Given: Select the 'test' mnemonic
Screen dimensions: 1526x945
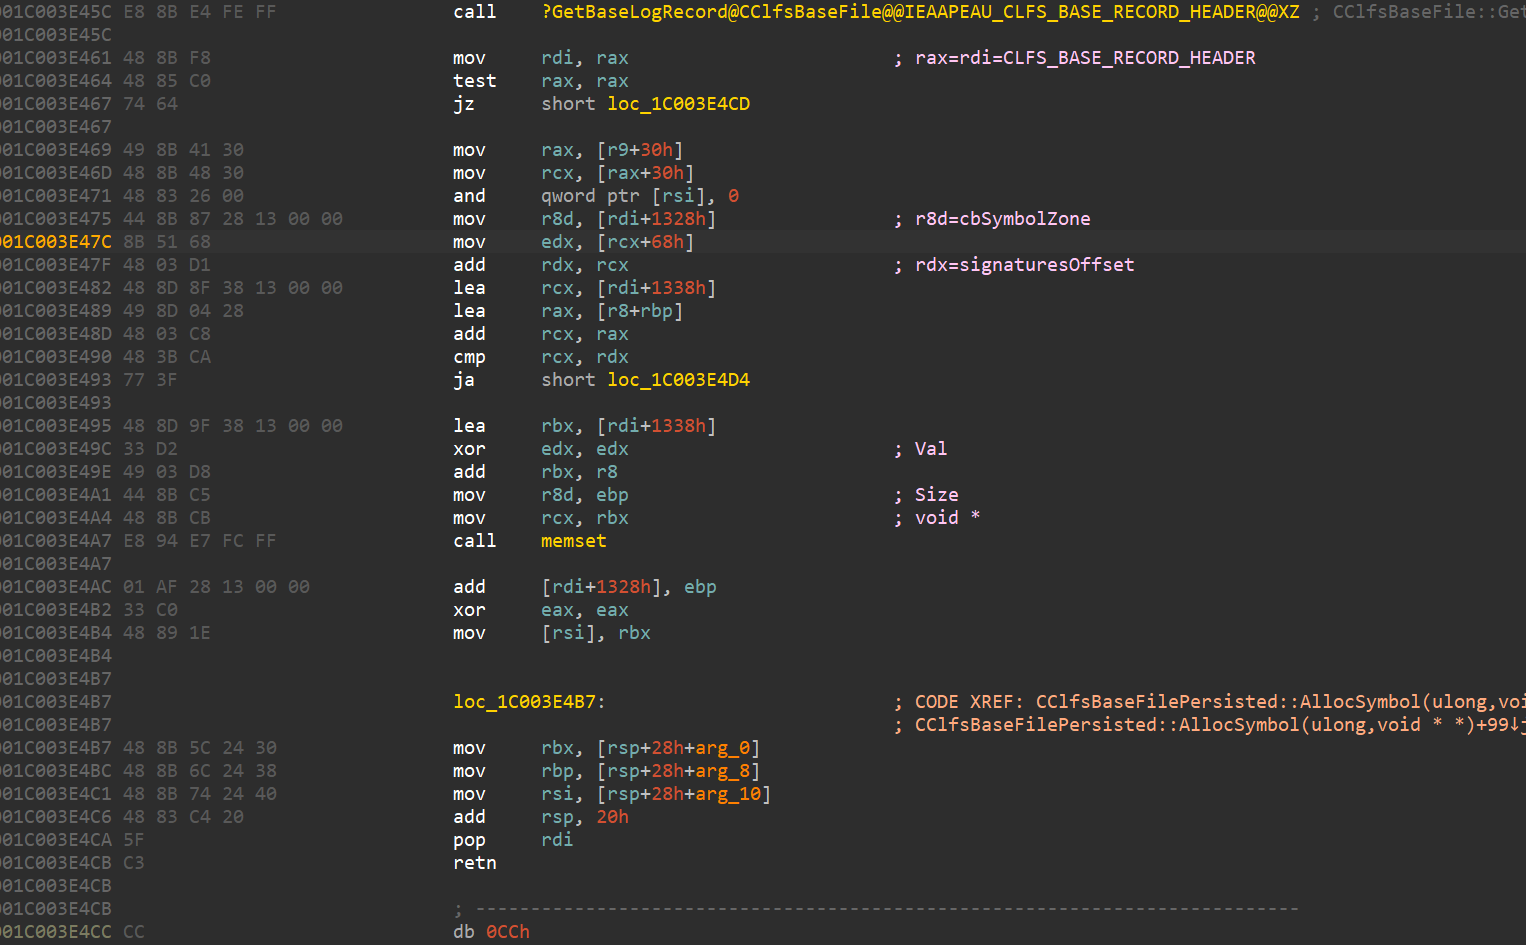Looking at the screenshot, I should click(475, 81).
